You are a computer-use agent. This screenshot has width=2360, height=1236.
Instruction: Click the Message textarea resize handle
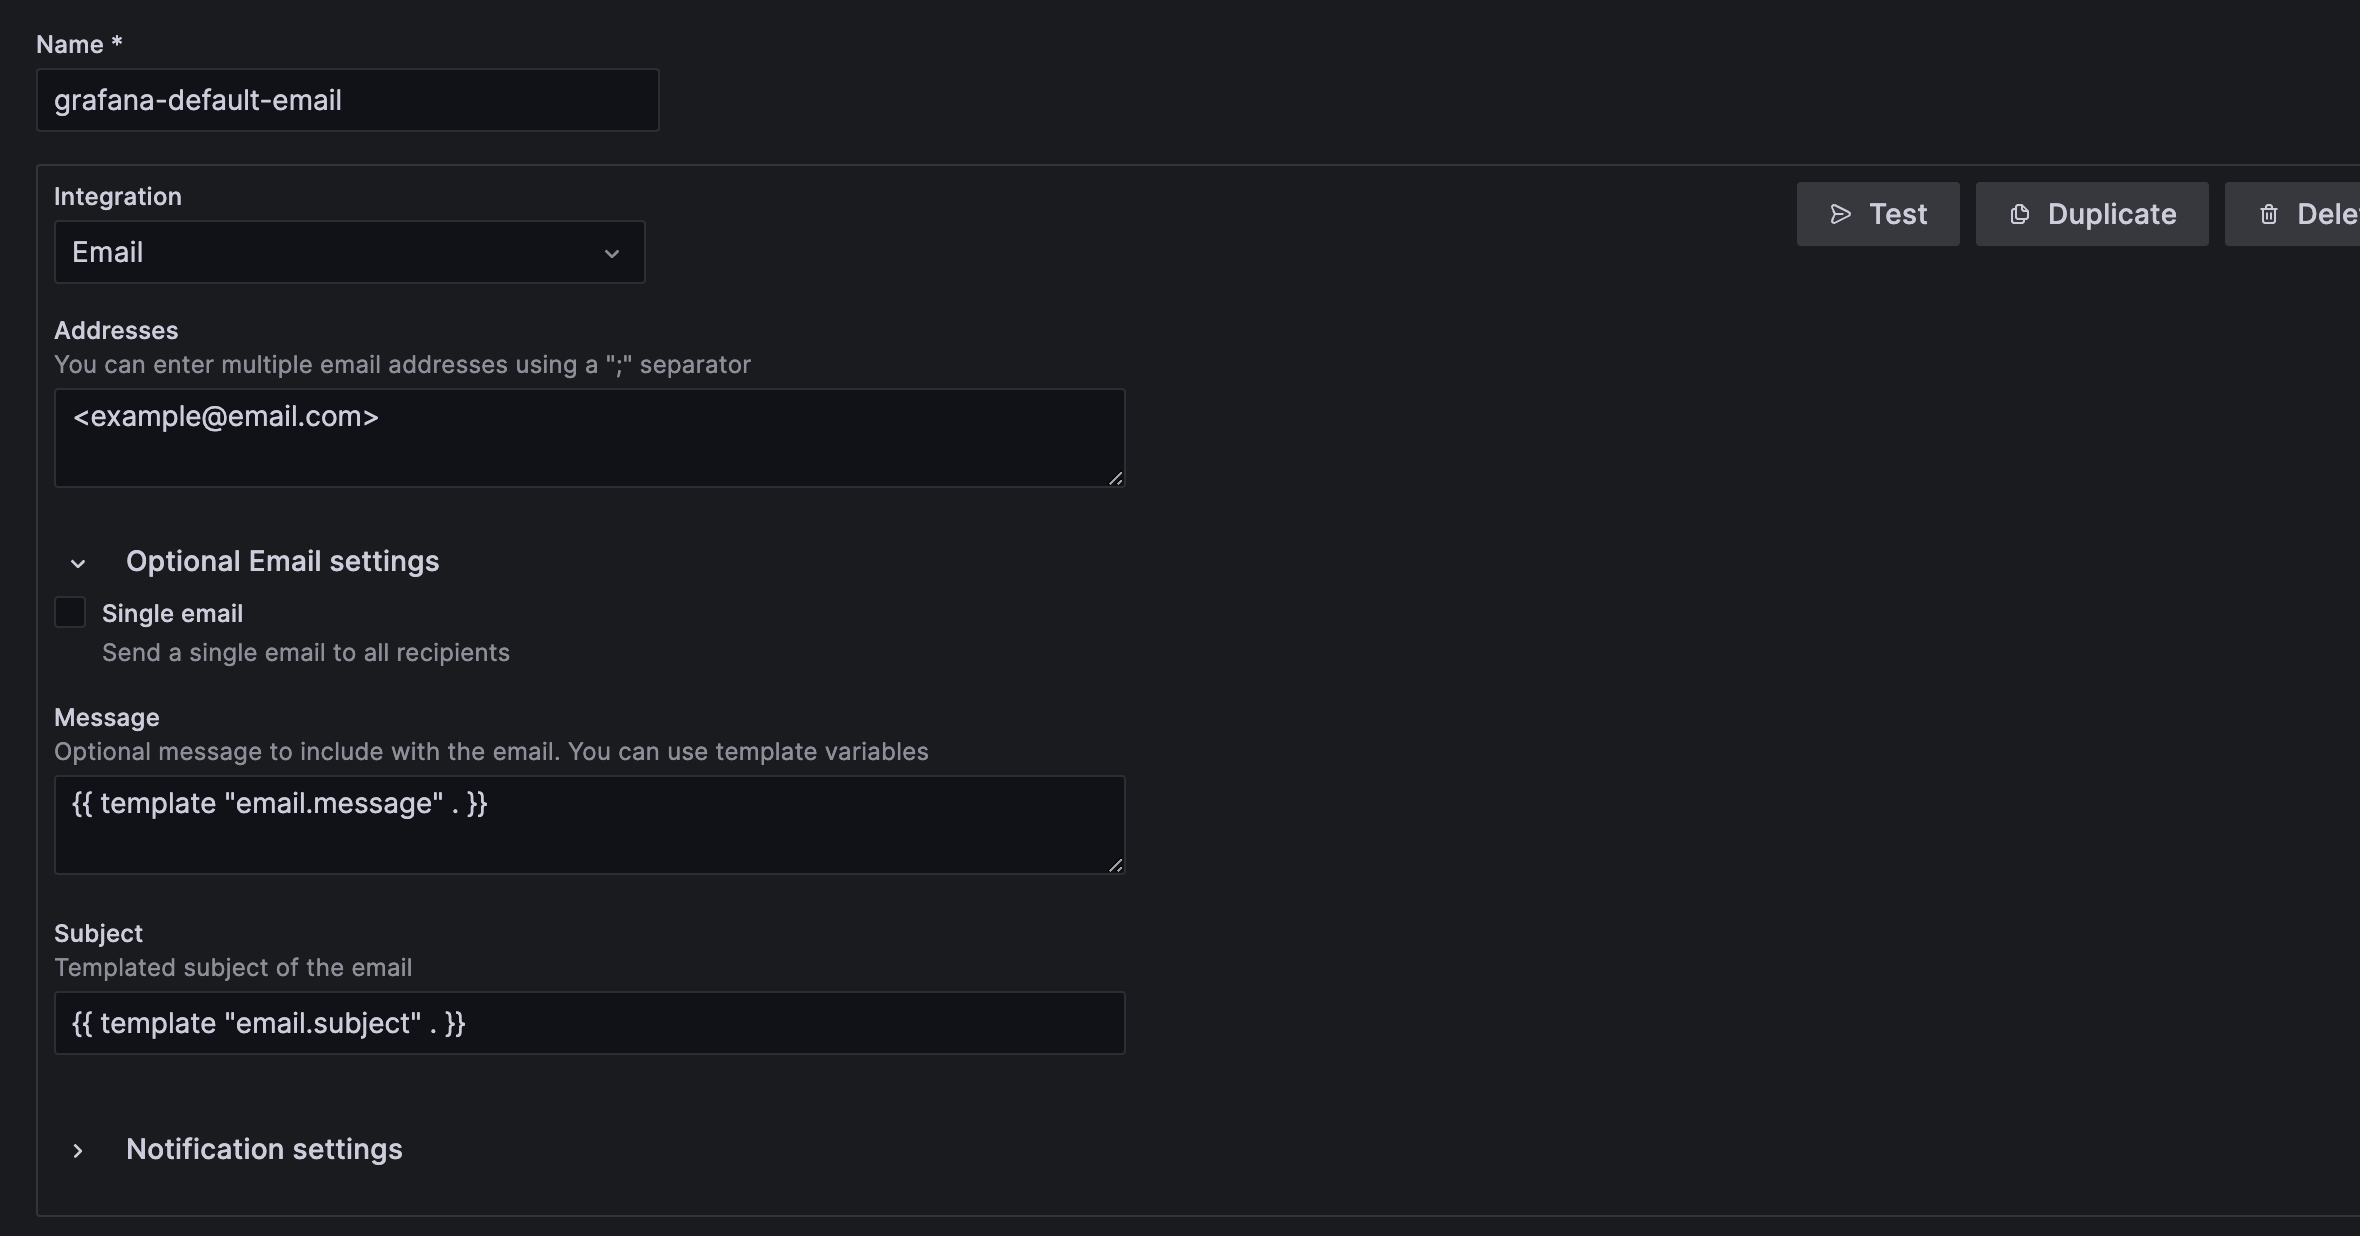(1116, 868)
